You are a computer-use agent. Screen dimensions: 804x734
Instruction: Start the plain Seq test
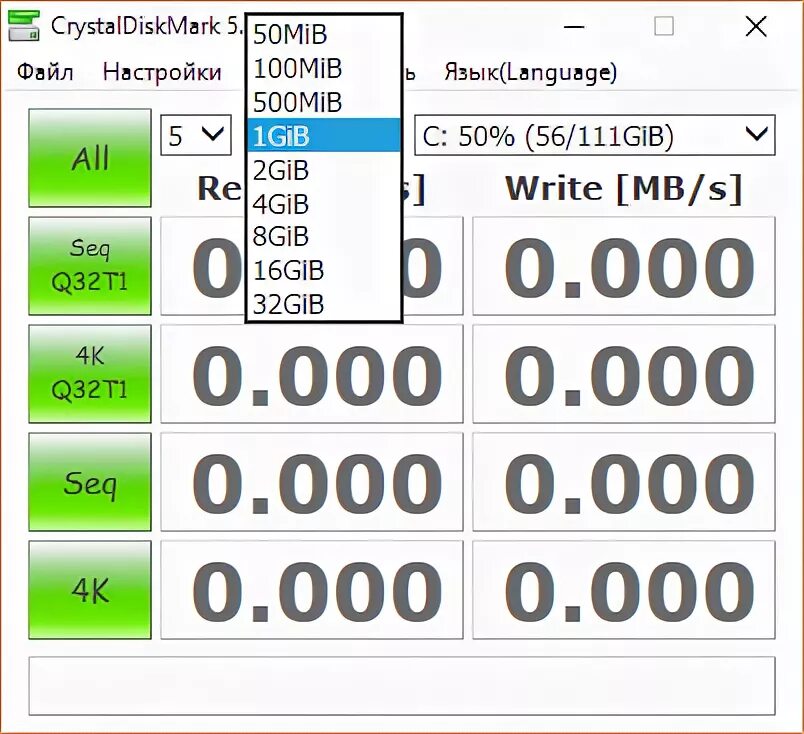[90, 482]
